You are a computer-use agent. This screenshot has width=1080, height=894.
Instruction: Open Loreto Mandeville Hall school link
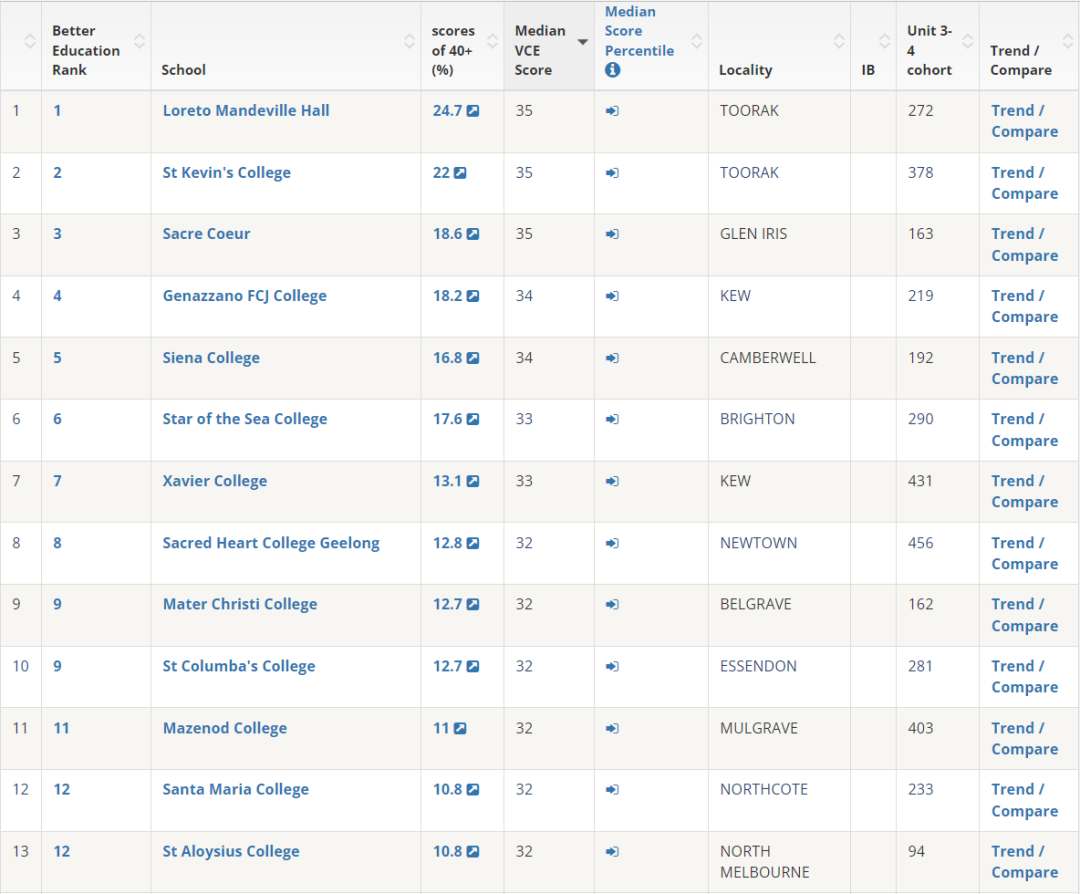(x=246, y=111)
